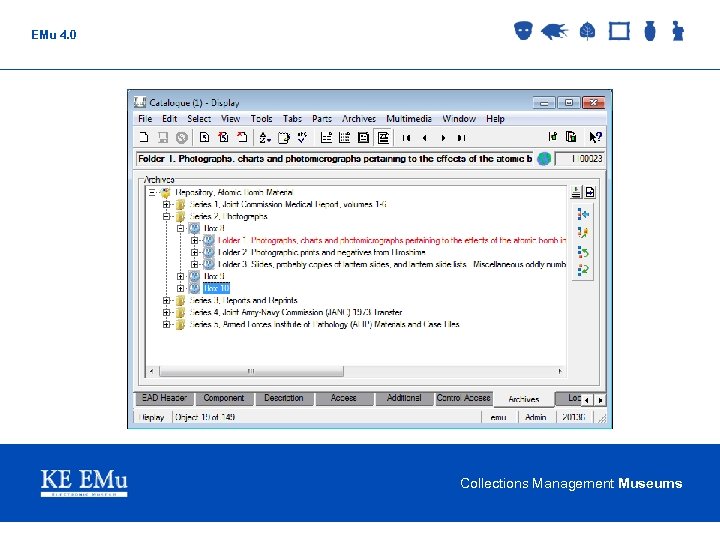Click the tree scrollbar left arrow
The height and width of the screenshot is (540, 720).
(x=152, y=371)
